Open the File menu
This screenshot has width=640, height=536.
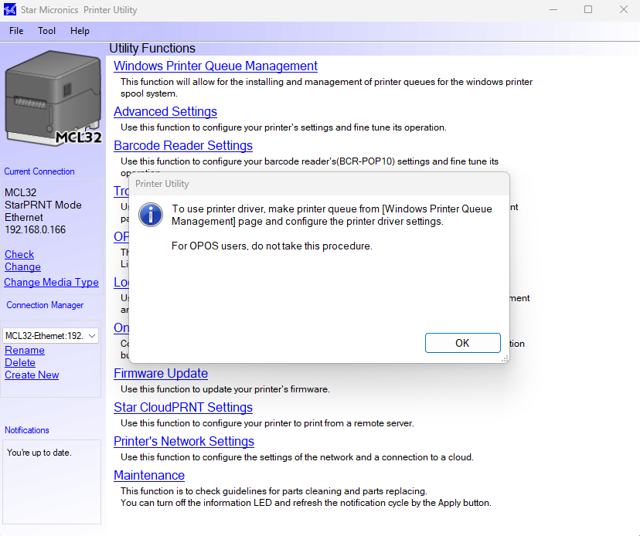[16, 31]
